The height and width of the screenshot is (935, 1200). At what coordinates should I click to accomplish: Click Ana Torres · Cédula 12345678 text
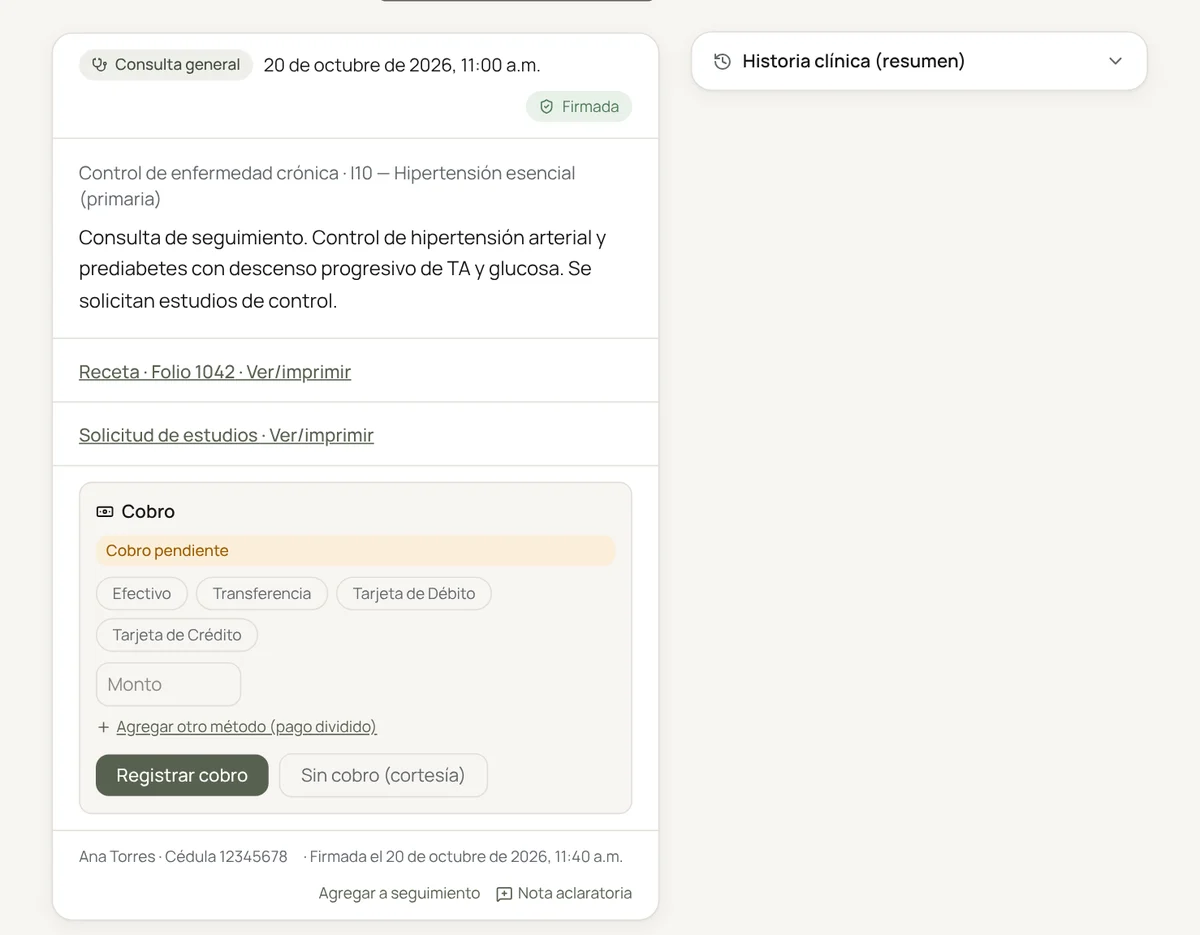[183, 857]
